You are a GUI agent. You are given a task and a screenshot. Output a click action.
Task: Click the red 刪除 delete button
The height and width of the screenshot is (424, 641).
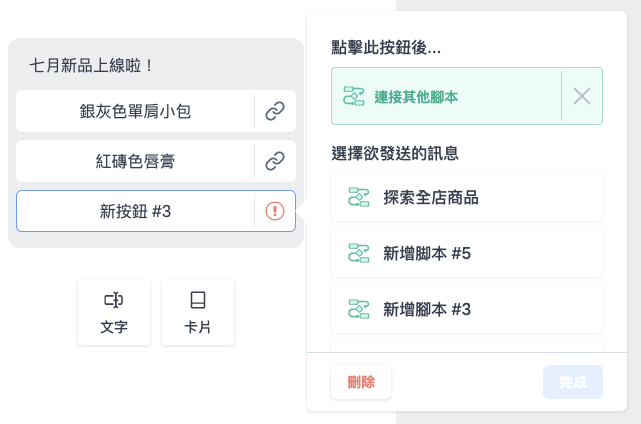pyautogui.click(x=361, y=382)
